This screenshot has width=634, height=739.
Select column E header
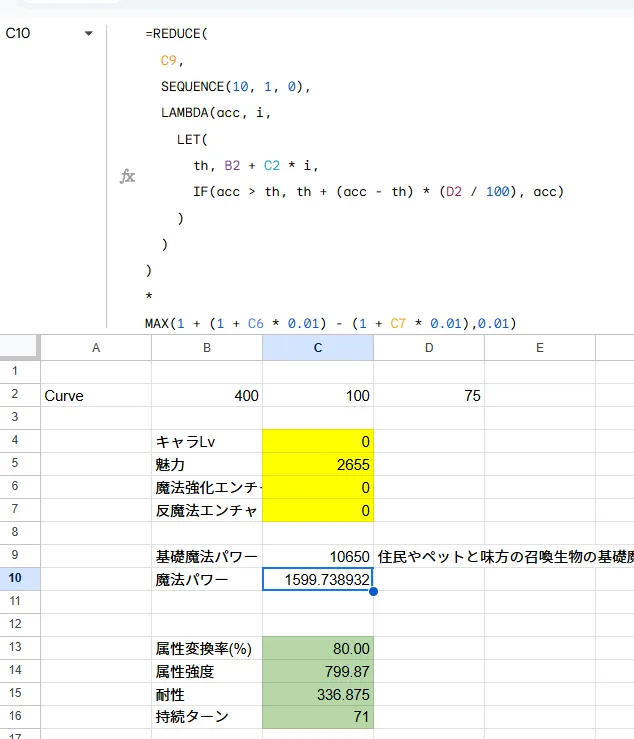point(539,347)
